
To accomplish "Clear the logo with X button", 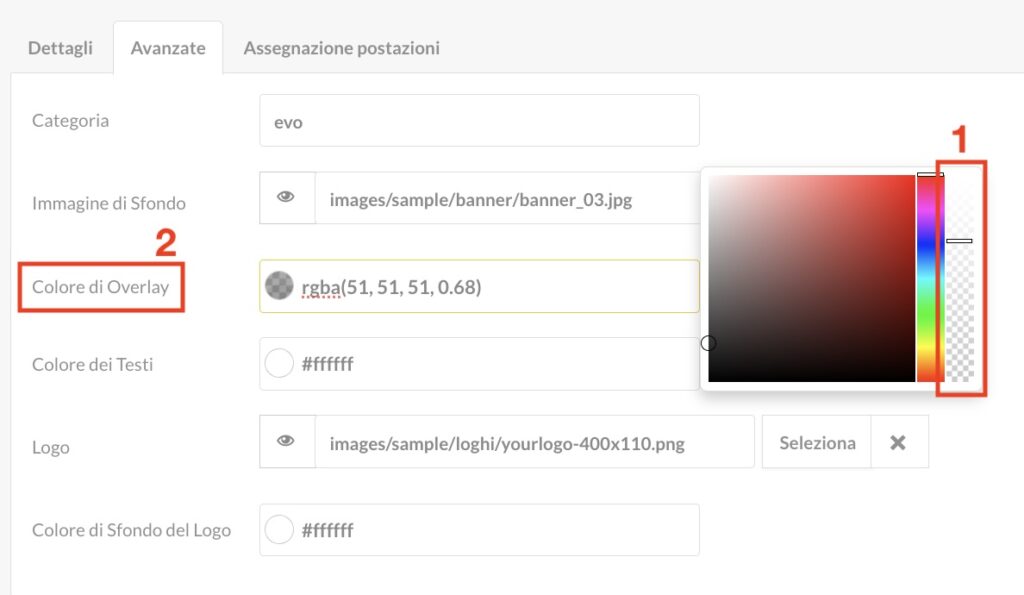I will 899,442.
